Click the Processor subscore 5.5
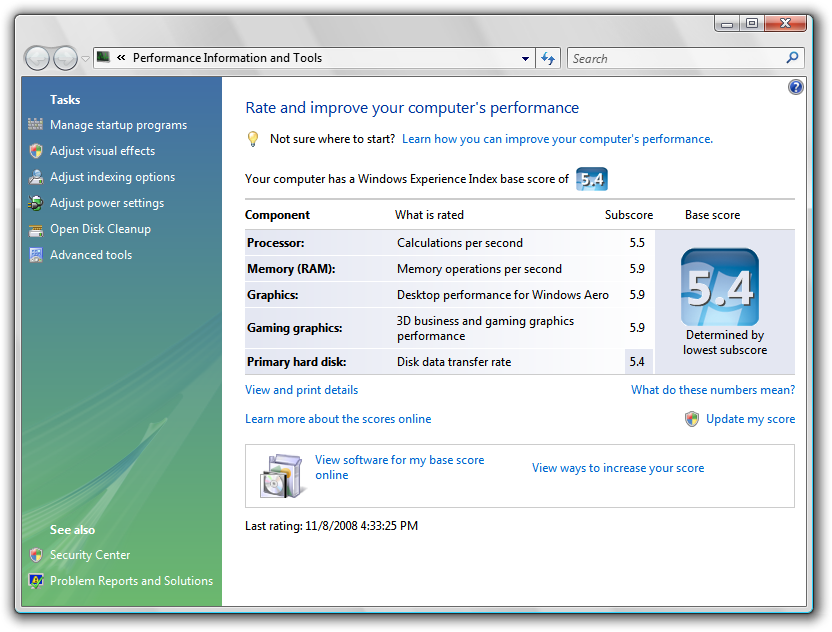The image size is (832, 632). coord(637,243)
